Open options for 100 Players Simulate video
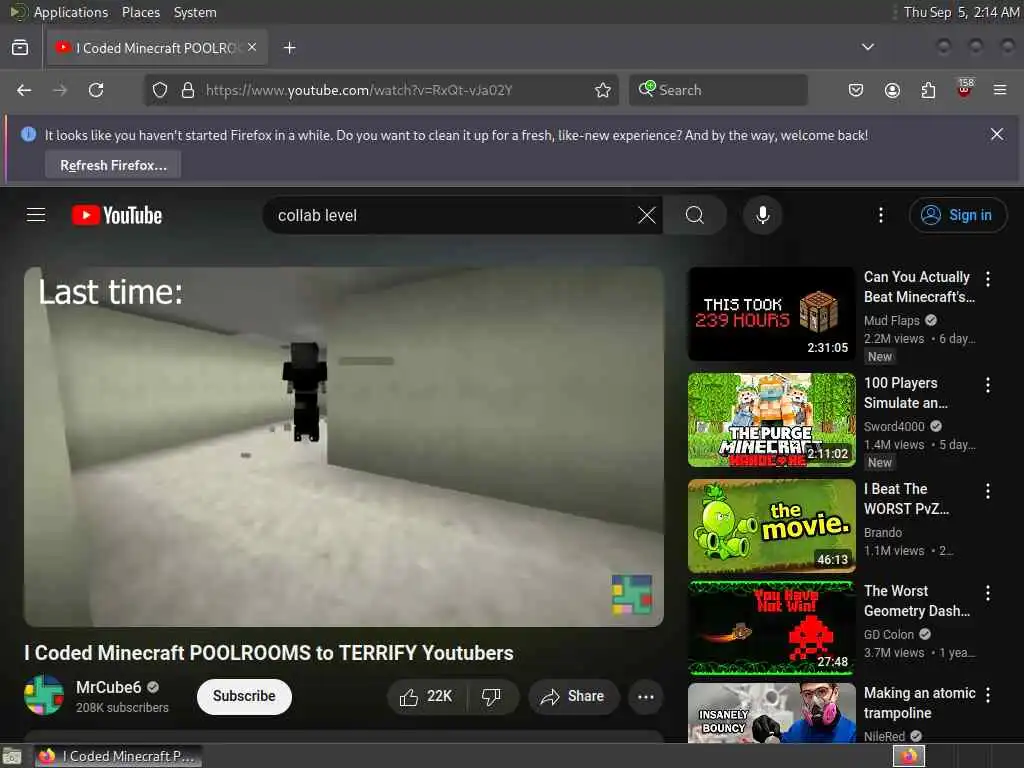 tap(987, 385)
